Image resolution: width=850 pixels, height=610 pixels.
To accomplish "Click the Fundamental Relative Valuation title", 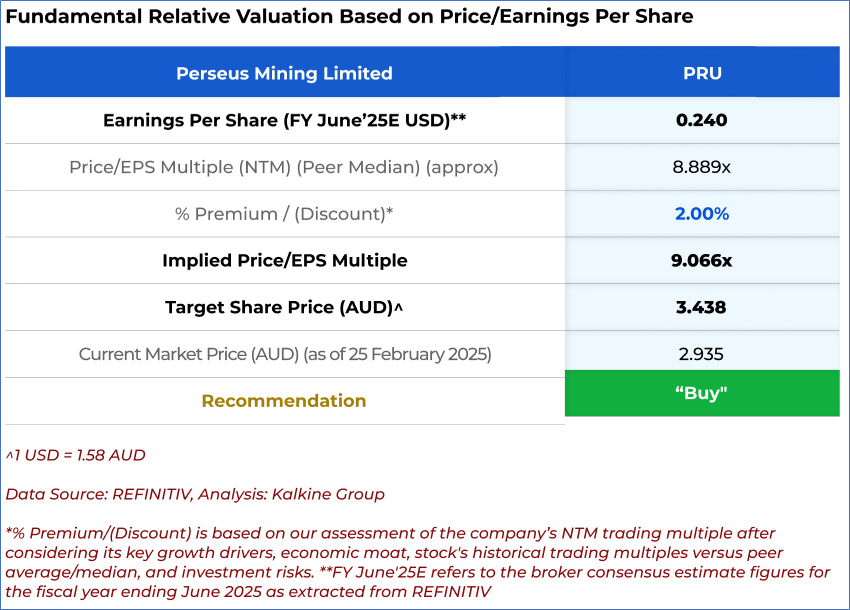I will (349, 17).
